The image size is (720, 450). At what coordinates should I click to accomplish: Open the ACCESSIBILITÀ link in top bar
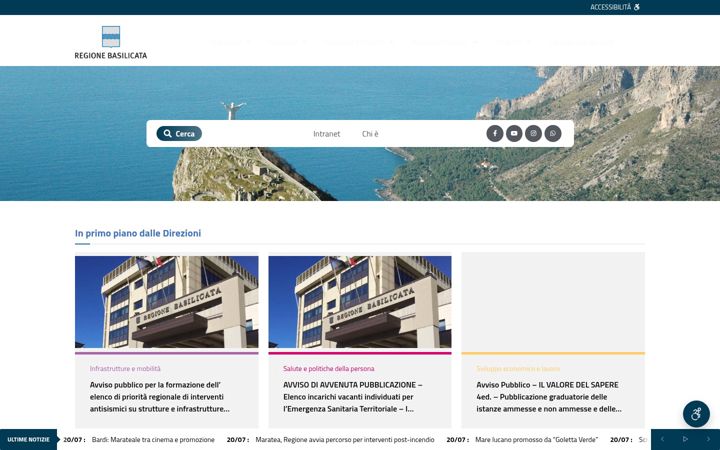[x=615, y=7]
